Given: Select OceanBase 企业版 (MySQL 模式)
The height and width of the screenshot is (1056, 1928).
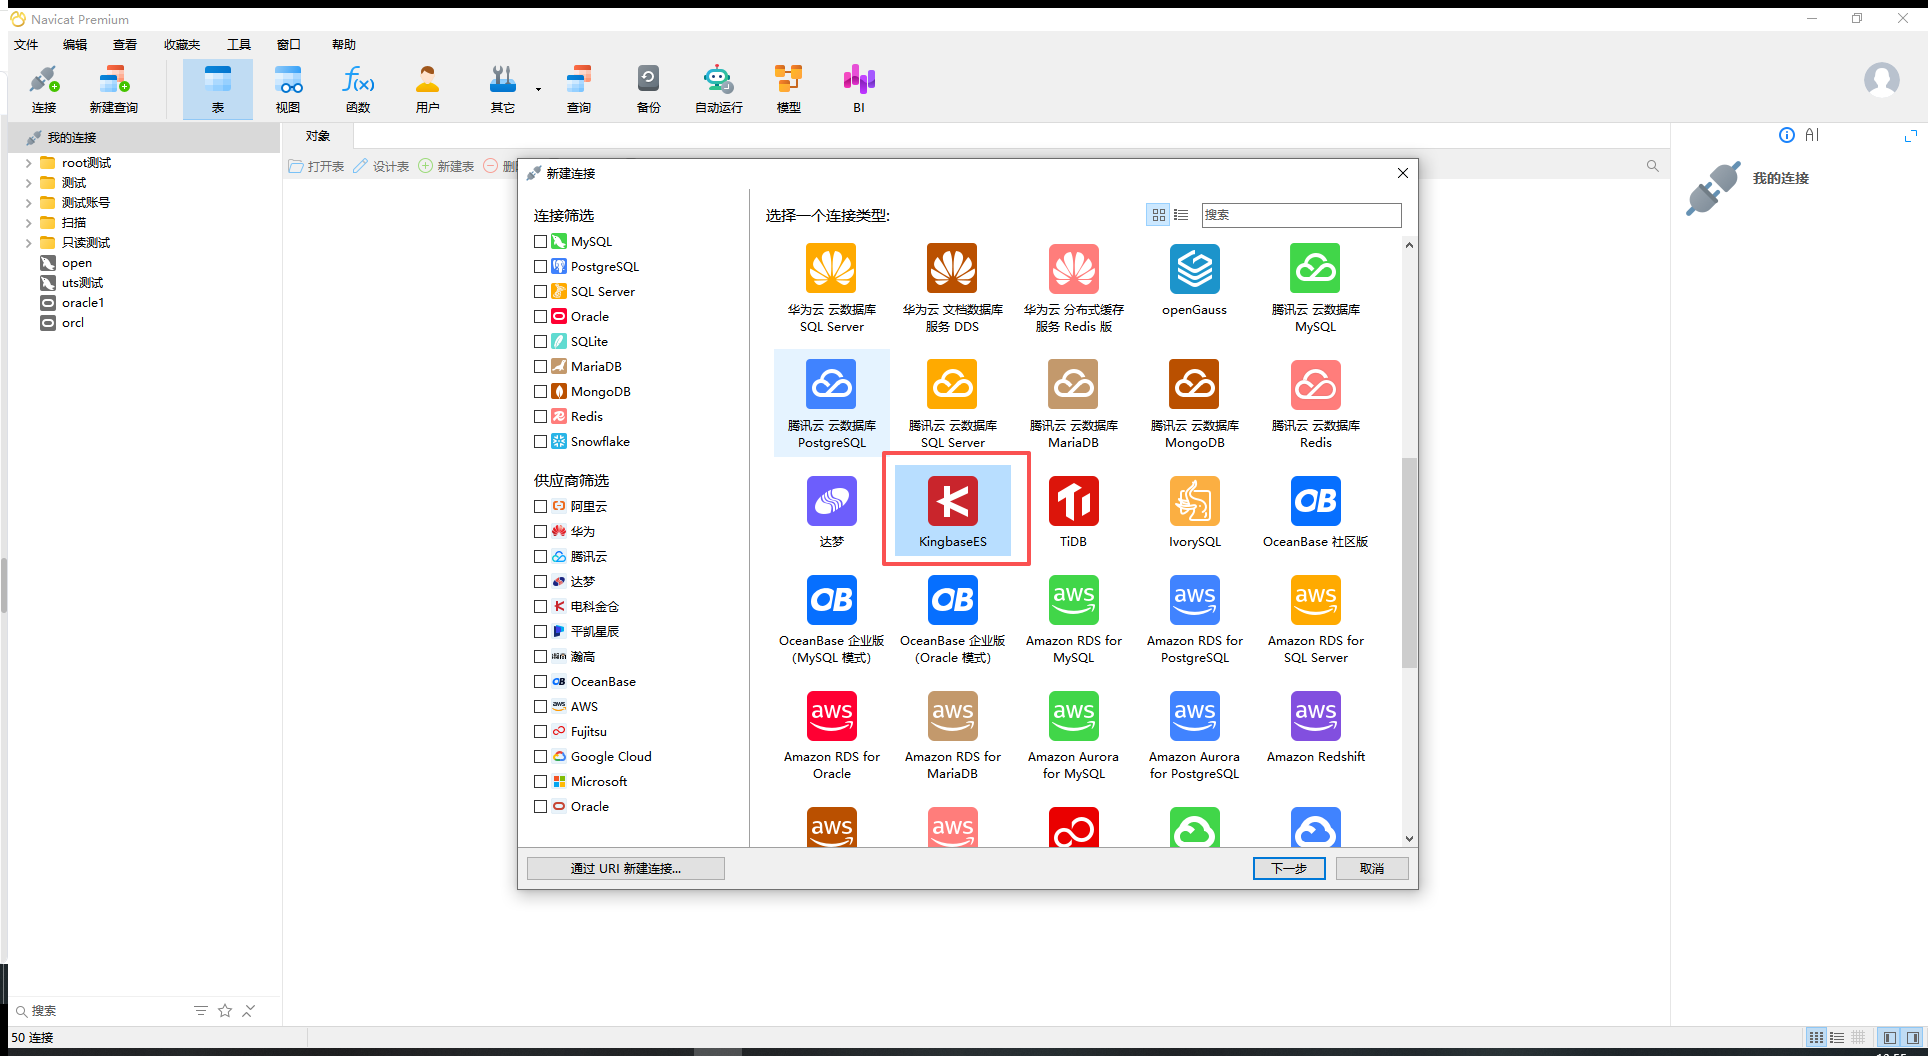Looking at the screenshot, I should [831, 619].
